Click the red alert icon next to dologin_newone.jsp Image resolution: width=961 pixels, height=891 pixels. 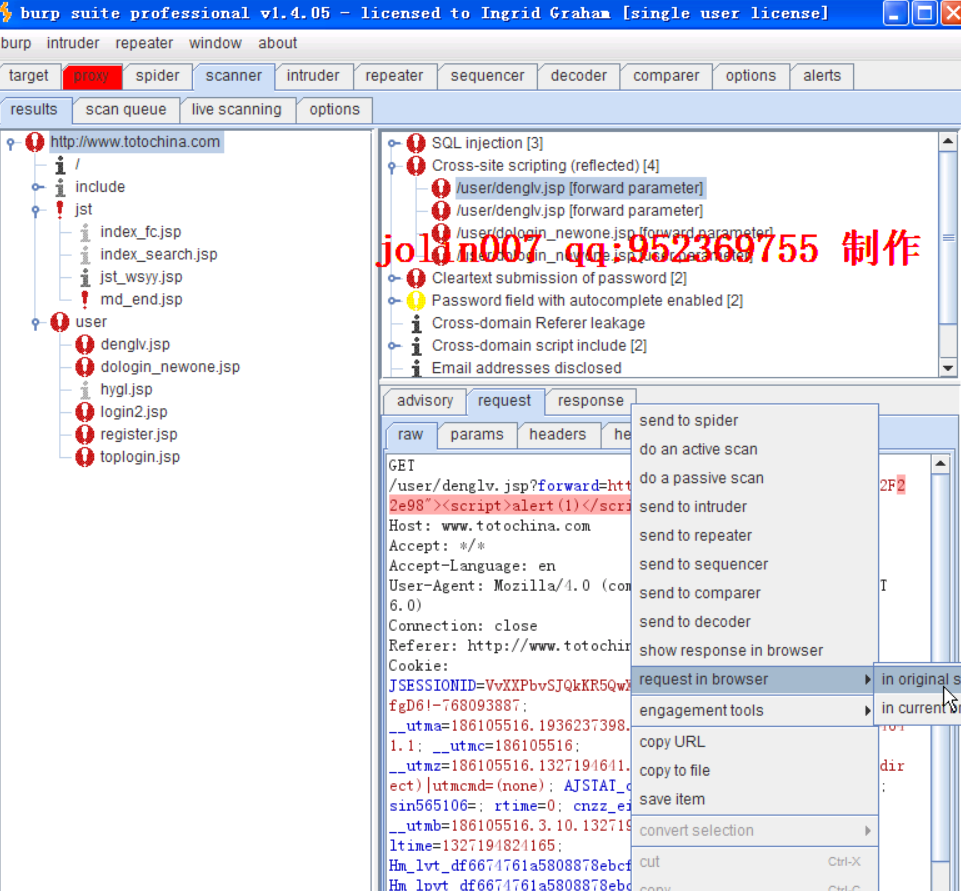(x=85, y=367)
